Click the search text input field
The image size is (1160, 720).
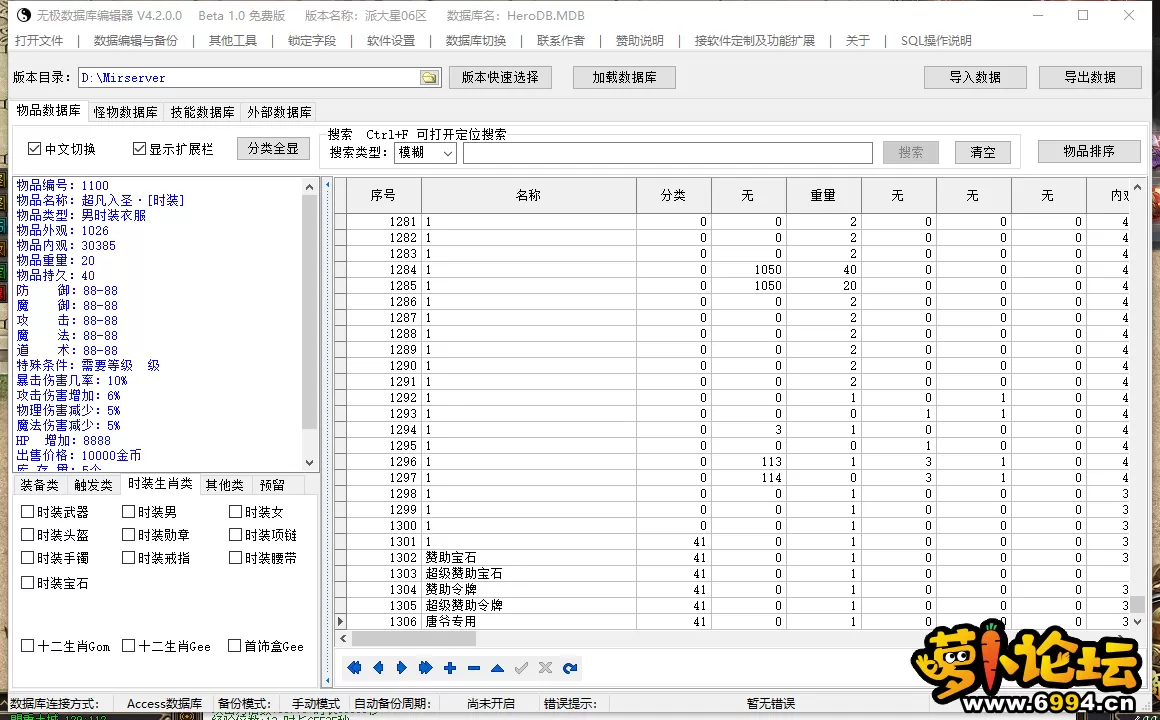667,153
